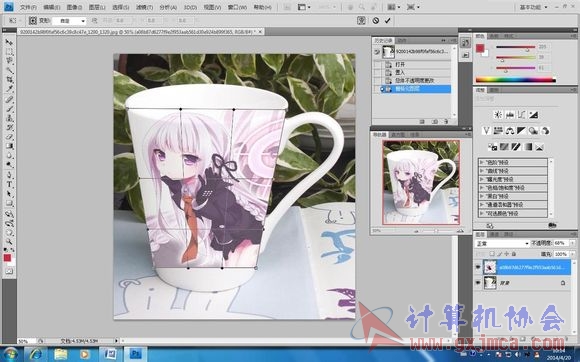Add a Black & White adjustment icon

click(x=521, y=131)
